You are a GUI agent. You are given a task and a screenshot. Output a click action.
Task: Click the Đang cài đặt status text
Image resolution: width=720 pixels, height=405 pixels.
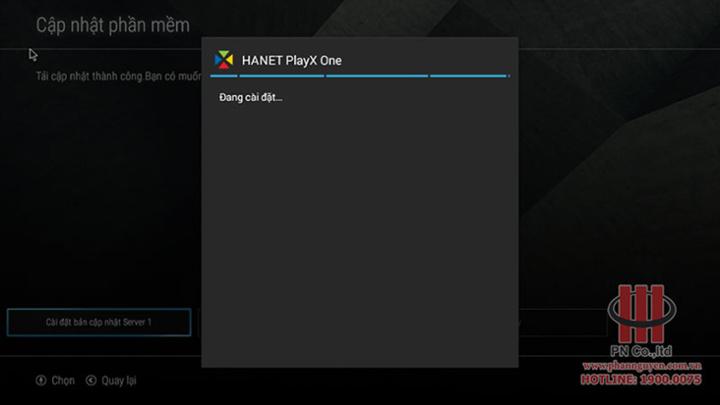coord(251,97)
